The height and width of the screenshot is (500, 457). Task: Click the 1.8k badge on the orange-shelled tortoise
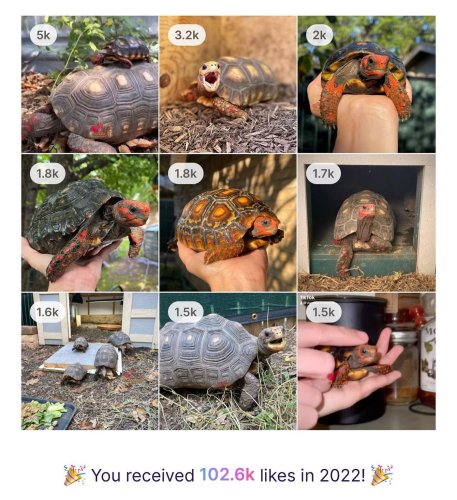[x=185, y=173]
